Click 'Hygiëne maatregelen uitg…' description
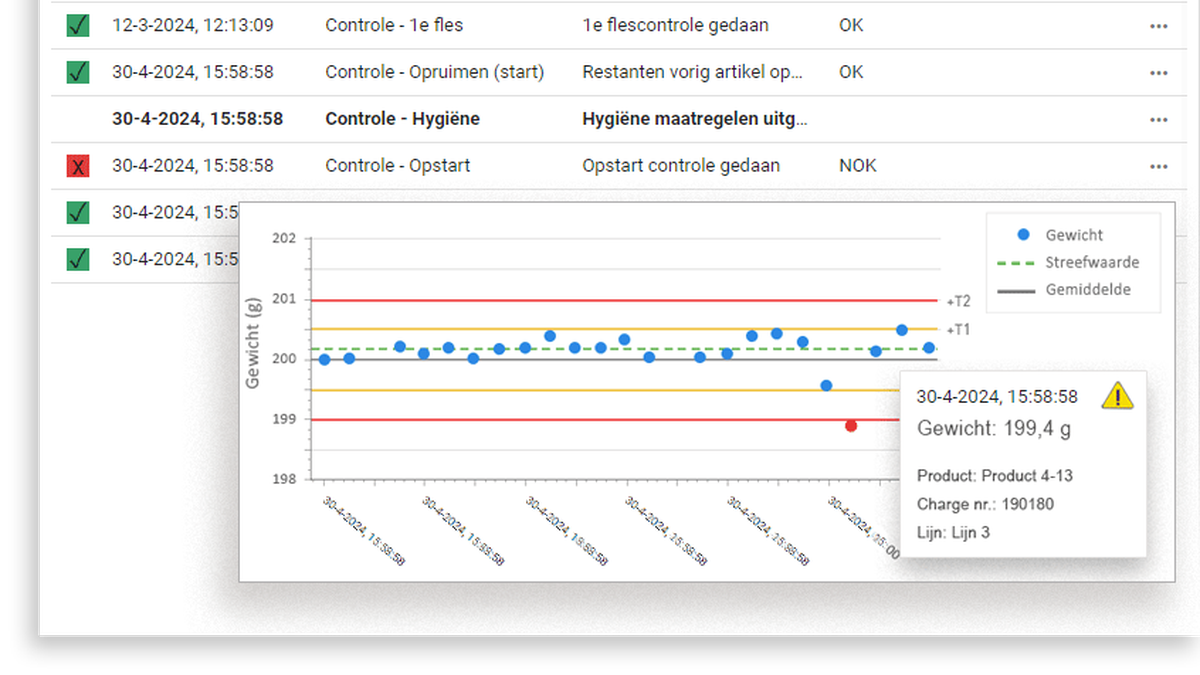 695,119
